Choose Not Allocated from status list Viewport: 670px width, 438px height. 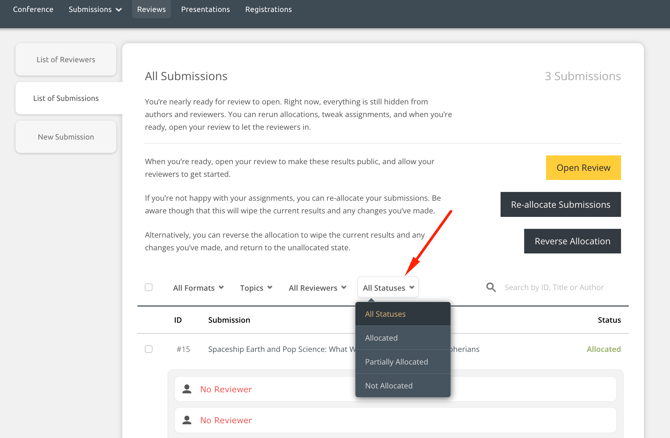click(x=389, y=386)
